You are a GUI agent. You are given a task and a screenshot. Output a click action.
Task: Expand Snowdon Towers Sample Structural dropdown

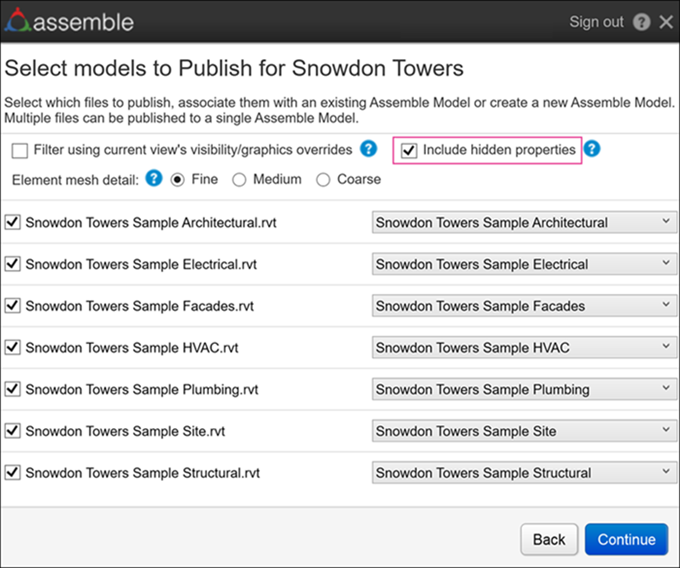click(x=523, y=473)
